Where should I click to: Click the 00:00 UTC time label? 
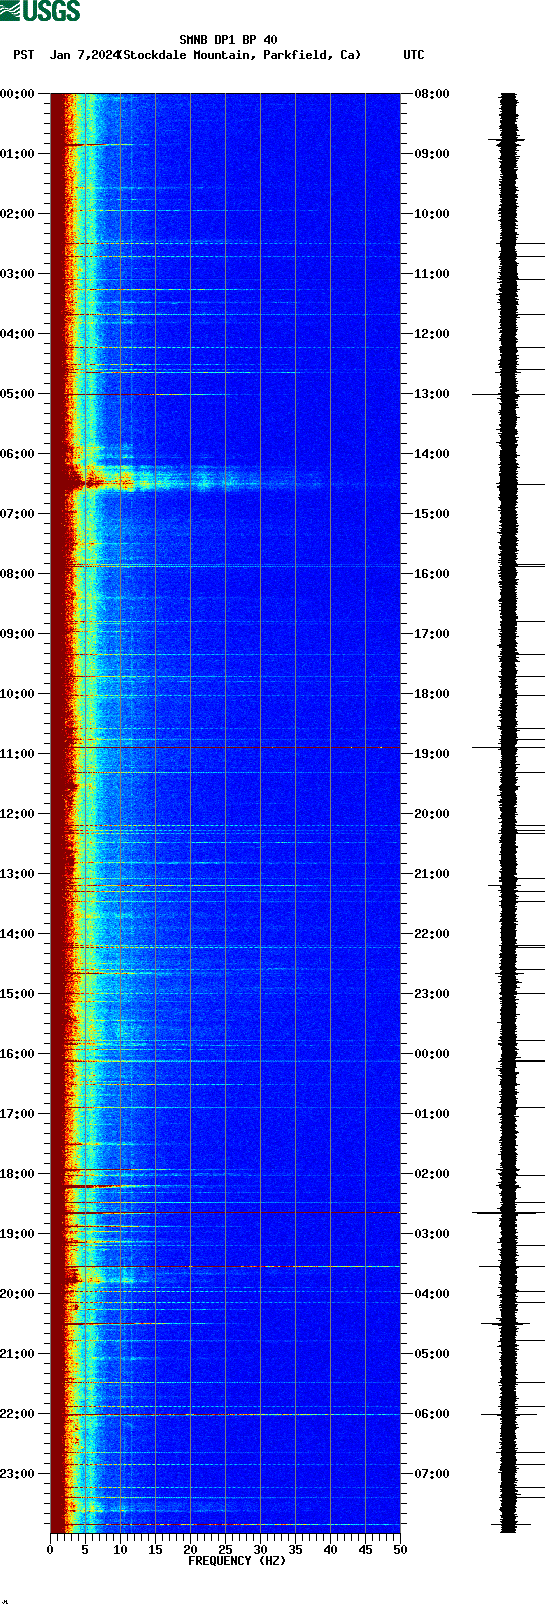(432, 1054)
